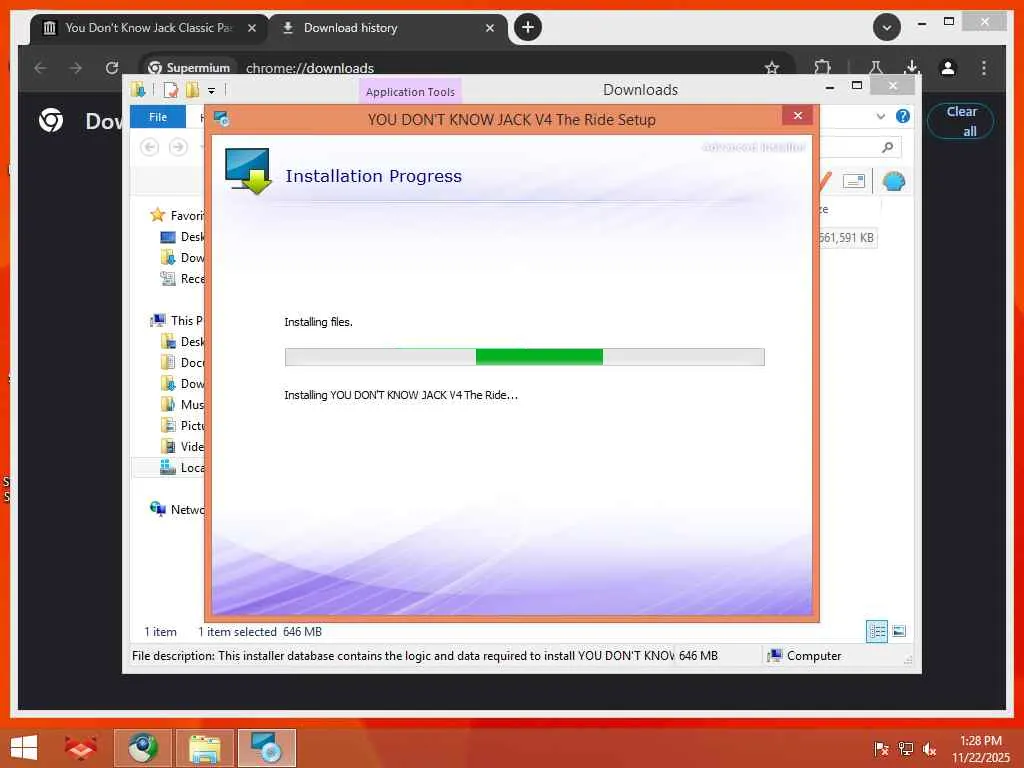1024x768 pixels.
Task: Switch to the installer in taskbar
Action: [267, 748]
